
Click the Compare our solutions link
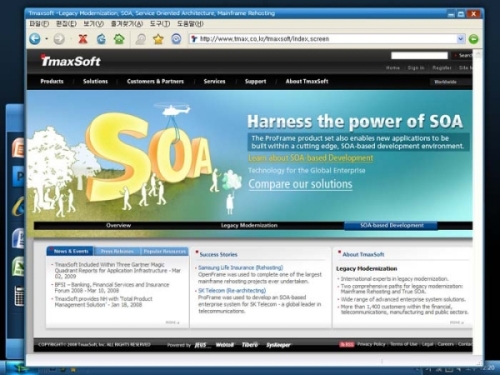click(x=300, y=184)
